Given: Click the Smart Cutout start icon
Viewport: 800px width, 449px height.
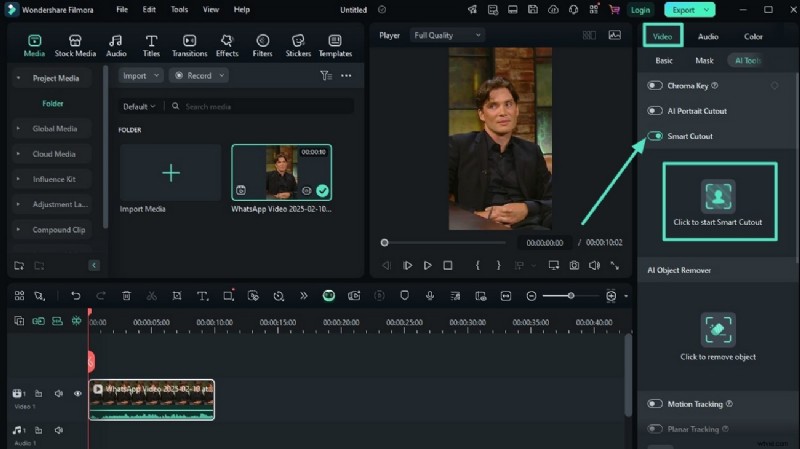Looking at the screenshot, I should point(718,195).
